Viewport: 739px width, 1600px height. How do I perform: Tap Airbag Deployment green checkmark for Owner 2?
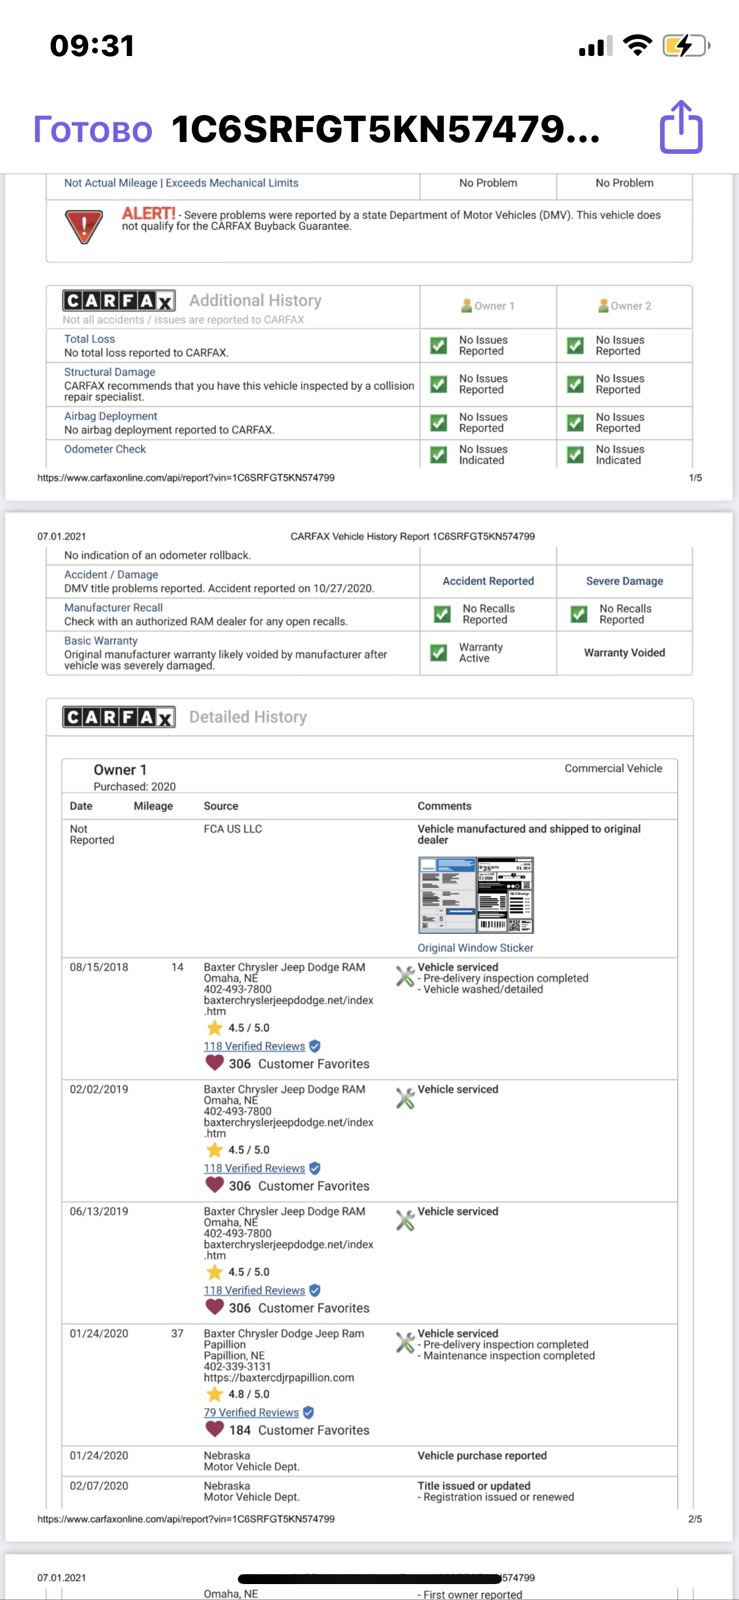coord(575,423)
